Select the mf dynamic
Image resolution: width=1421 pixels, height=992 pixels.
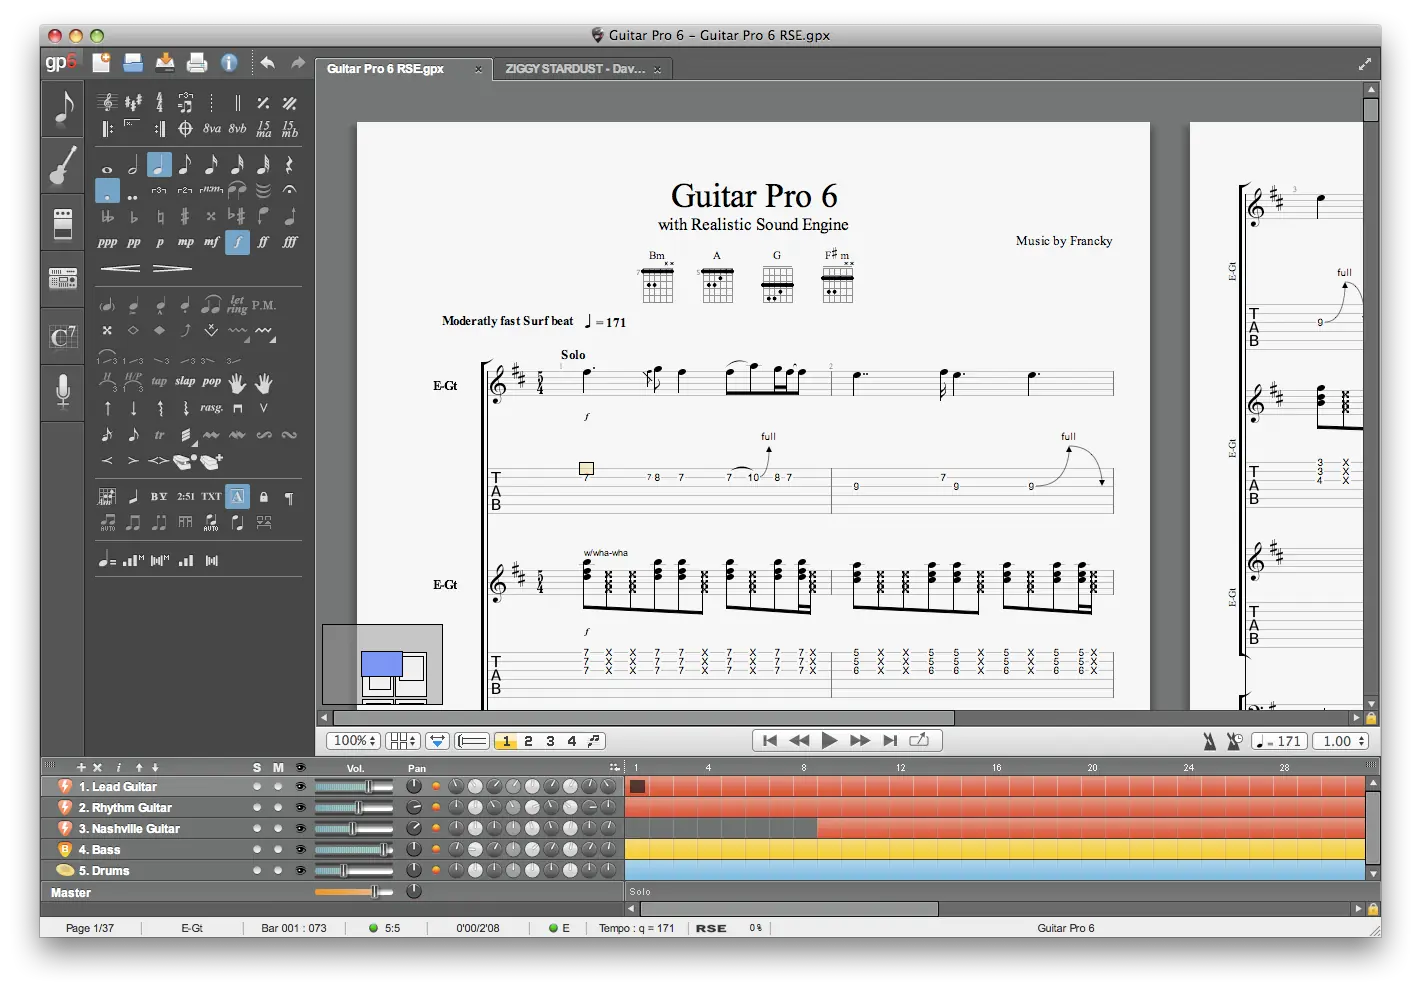[x=211, y=242]
